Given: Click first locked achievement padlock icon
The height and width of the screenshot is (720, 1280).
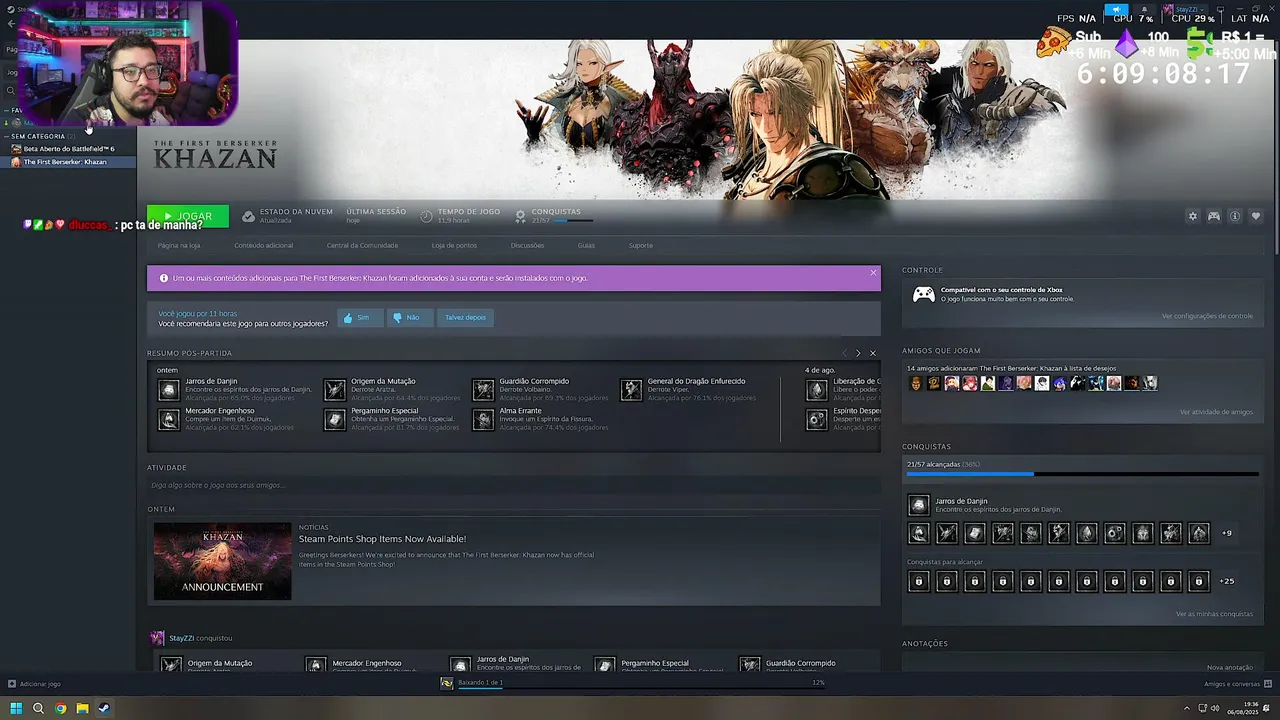Looking at the screenshot, I should click(x=918, y=581).
